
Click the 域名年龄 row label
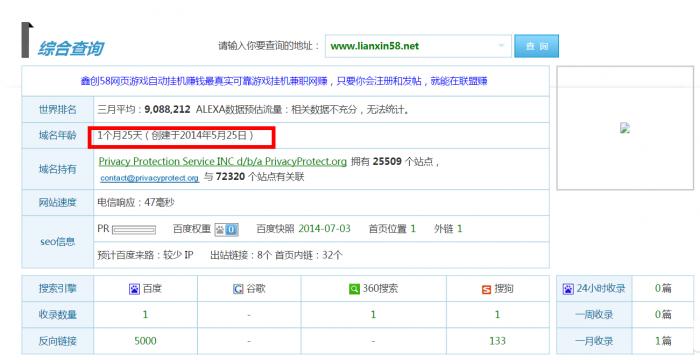click(58, 135)
